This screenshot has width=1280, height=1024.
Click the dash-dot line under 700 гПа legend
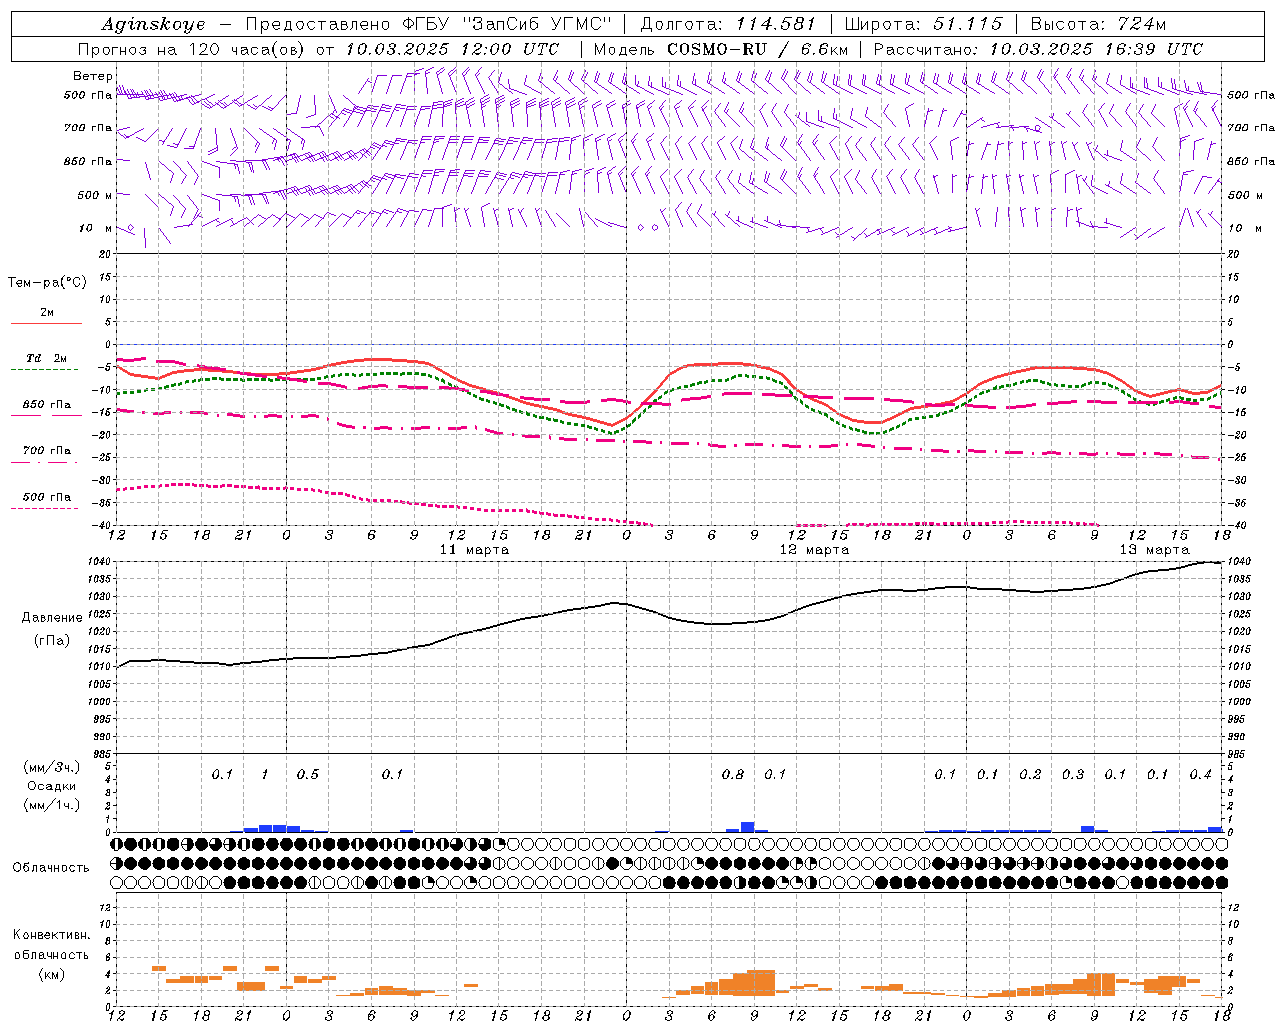tap(46, 462)
